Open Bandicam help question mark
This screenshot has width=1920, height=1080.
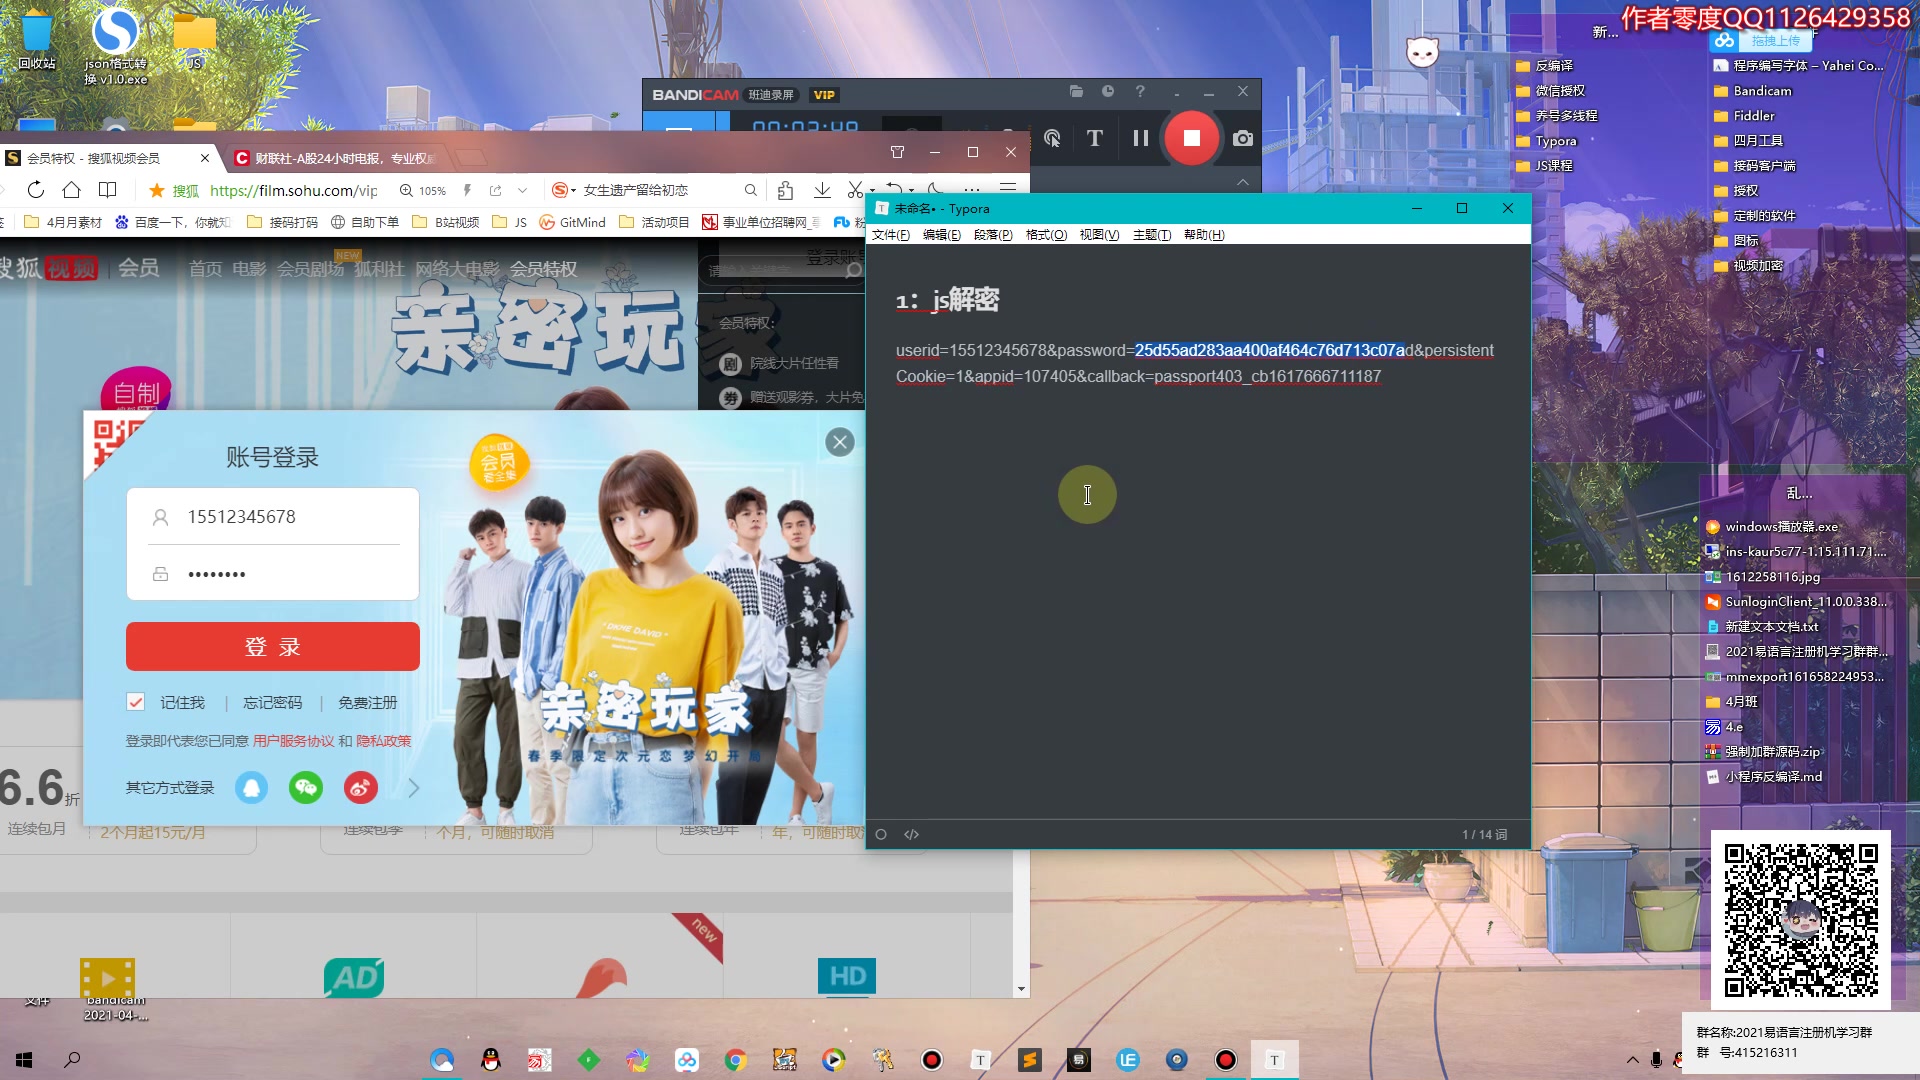tap(1140, 91)
